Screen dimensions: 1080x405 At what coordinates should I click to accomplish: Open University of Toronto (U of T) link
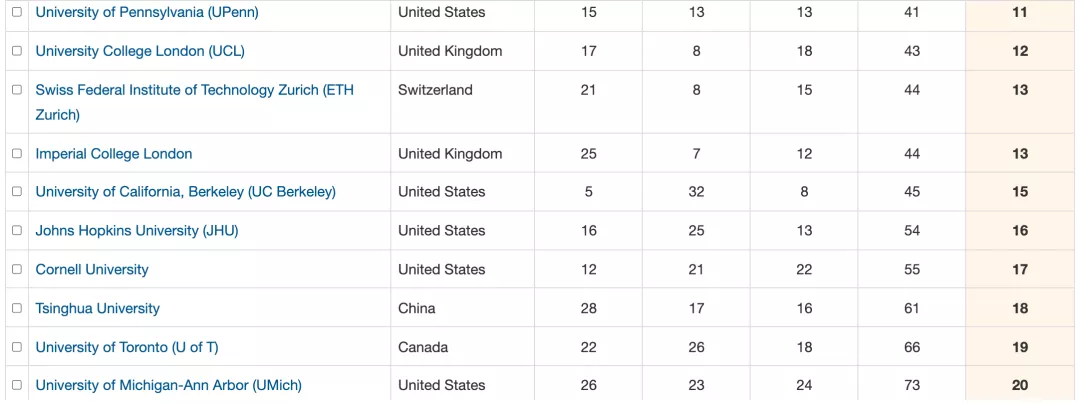click(127, 347)
